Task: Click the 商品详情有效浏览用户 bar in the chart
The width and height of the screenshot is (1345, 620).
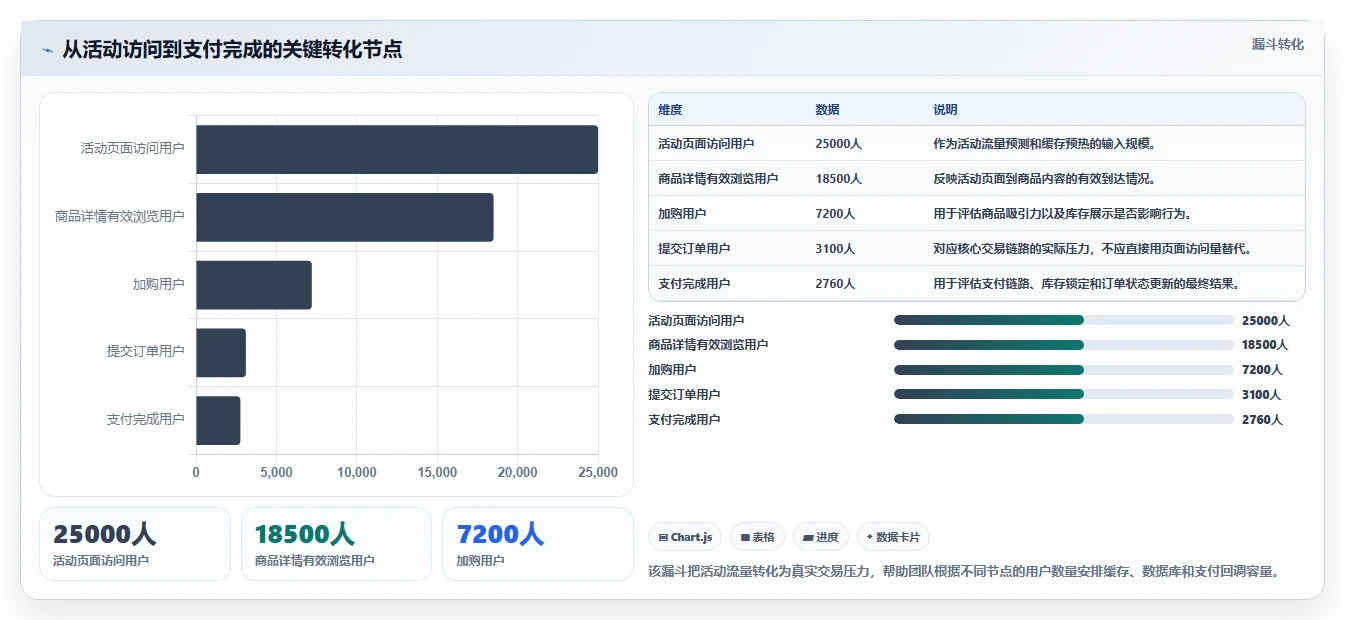Action: tap(345, 217)
